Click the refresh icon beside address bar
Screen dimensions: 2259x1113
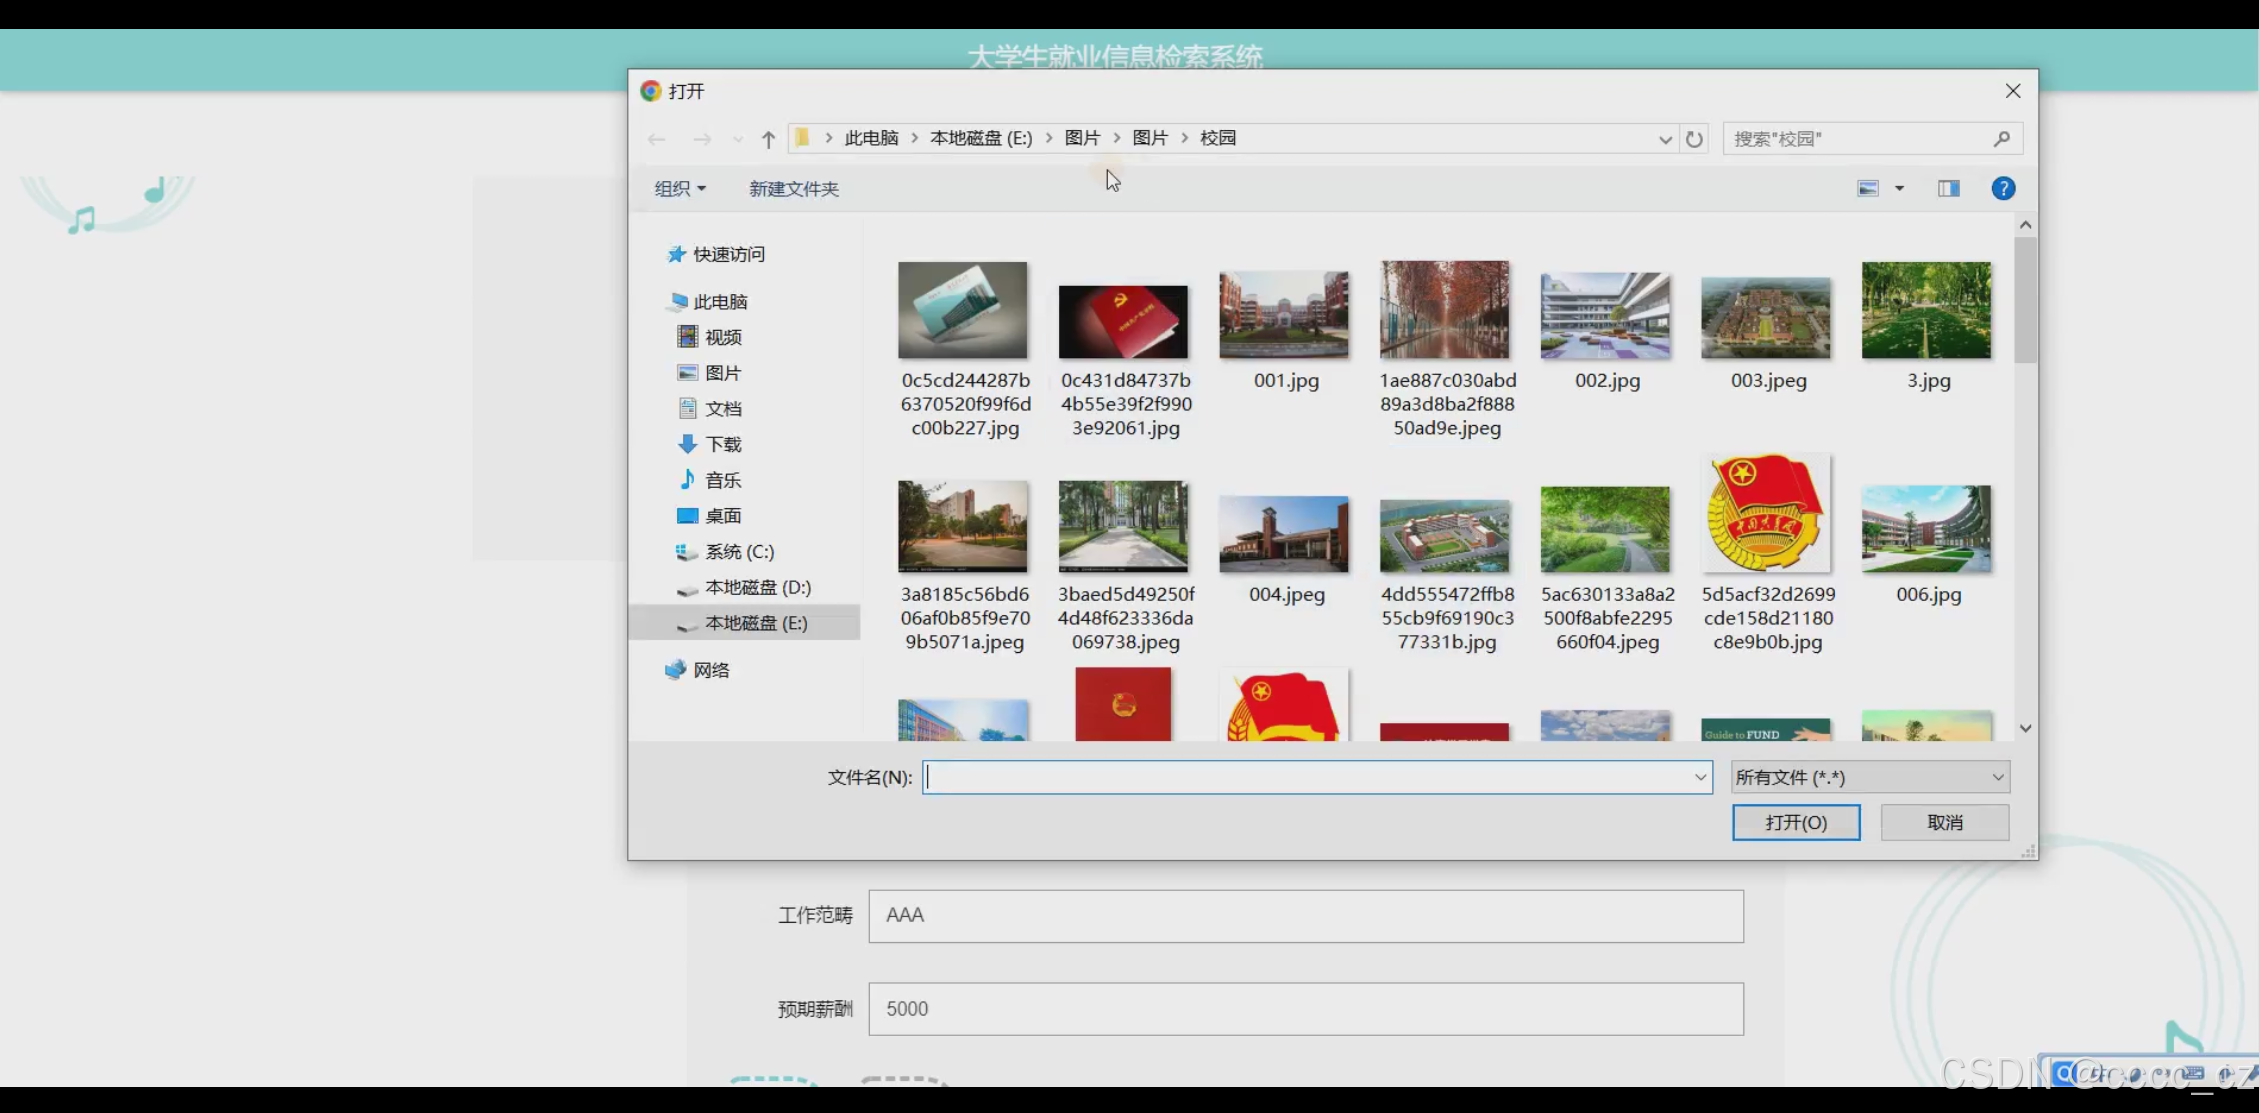click(1694, 139)
